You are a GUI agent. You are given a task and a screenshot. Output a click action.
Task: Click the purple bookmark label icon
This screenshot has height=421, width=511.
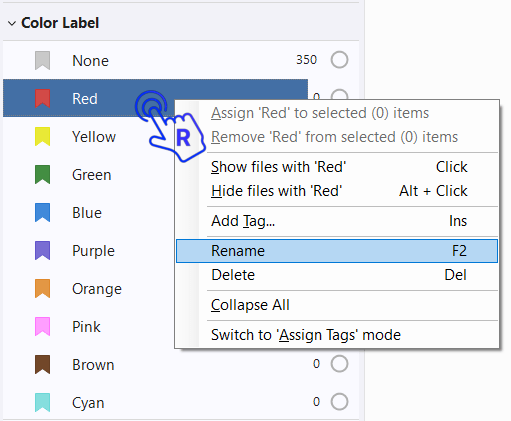click(x=42, y=251)
